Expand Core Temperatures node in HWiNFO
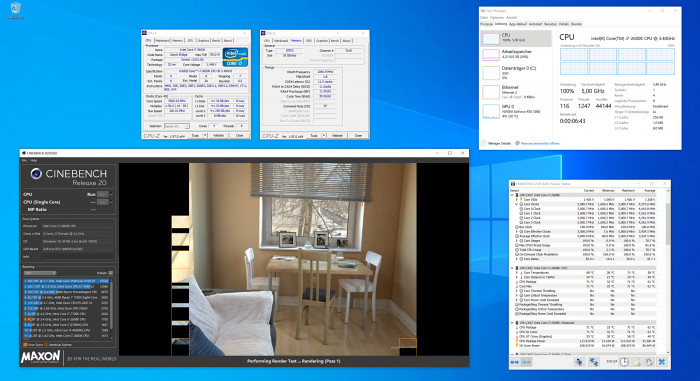 [517, 272]
